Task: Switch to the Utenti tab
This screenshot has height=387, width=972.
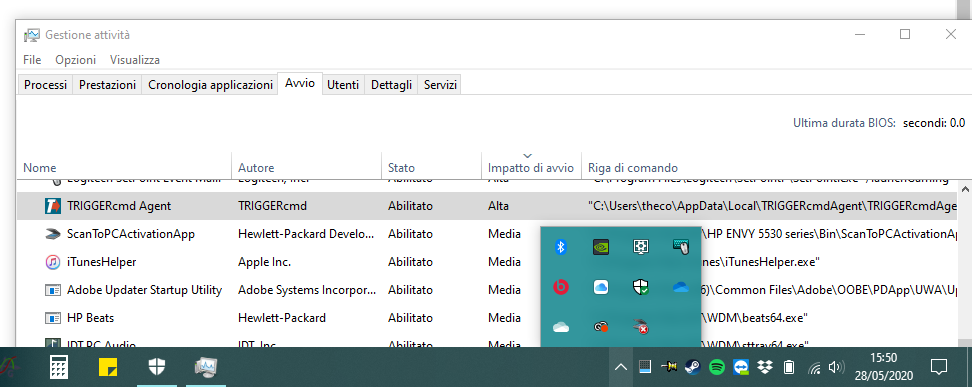Action: click(x=343, y=85)
